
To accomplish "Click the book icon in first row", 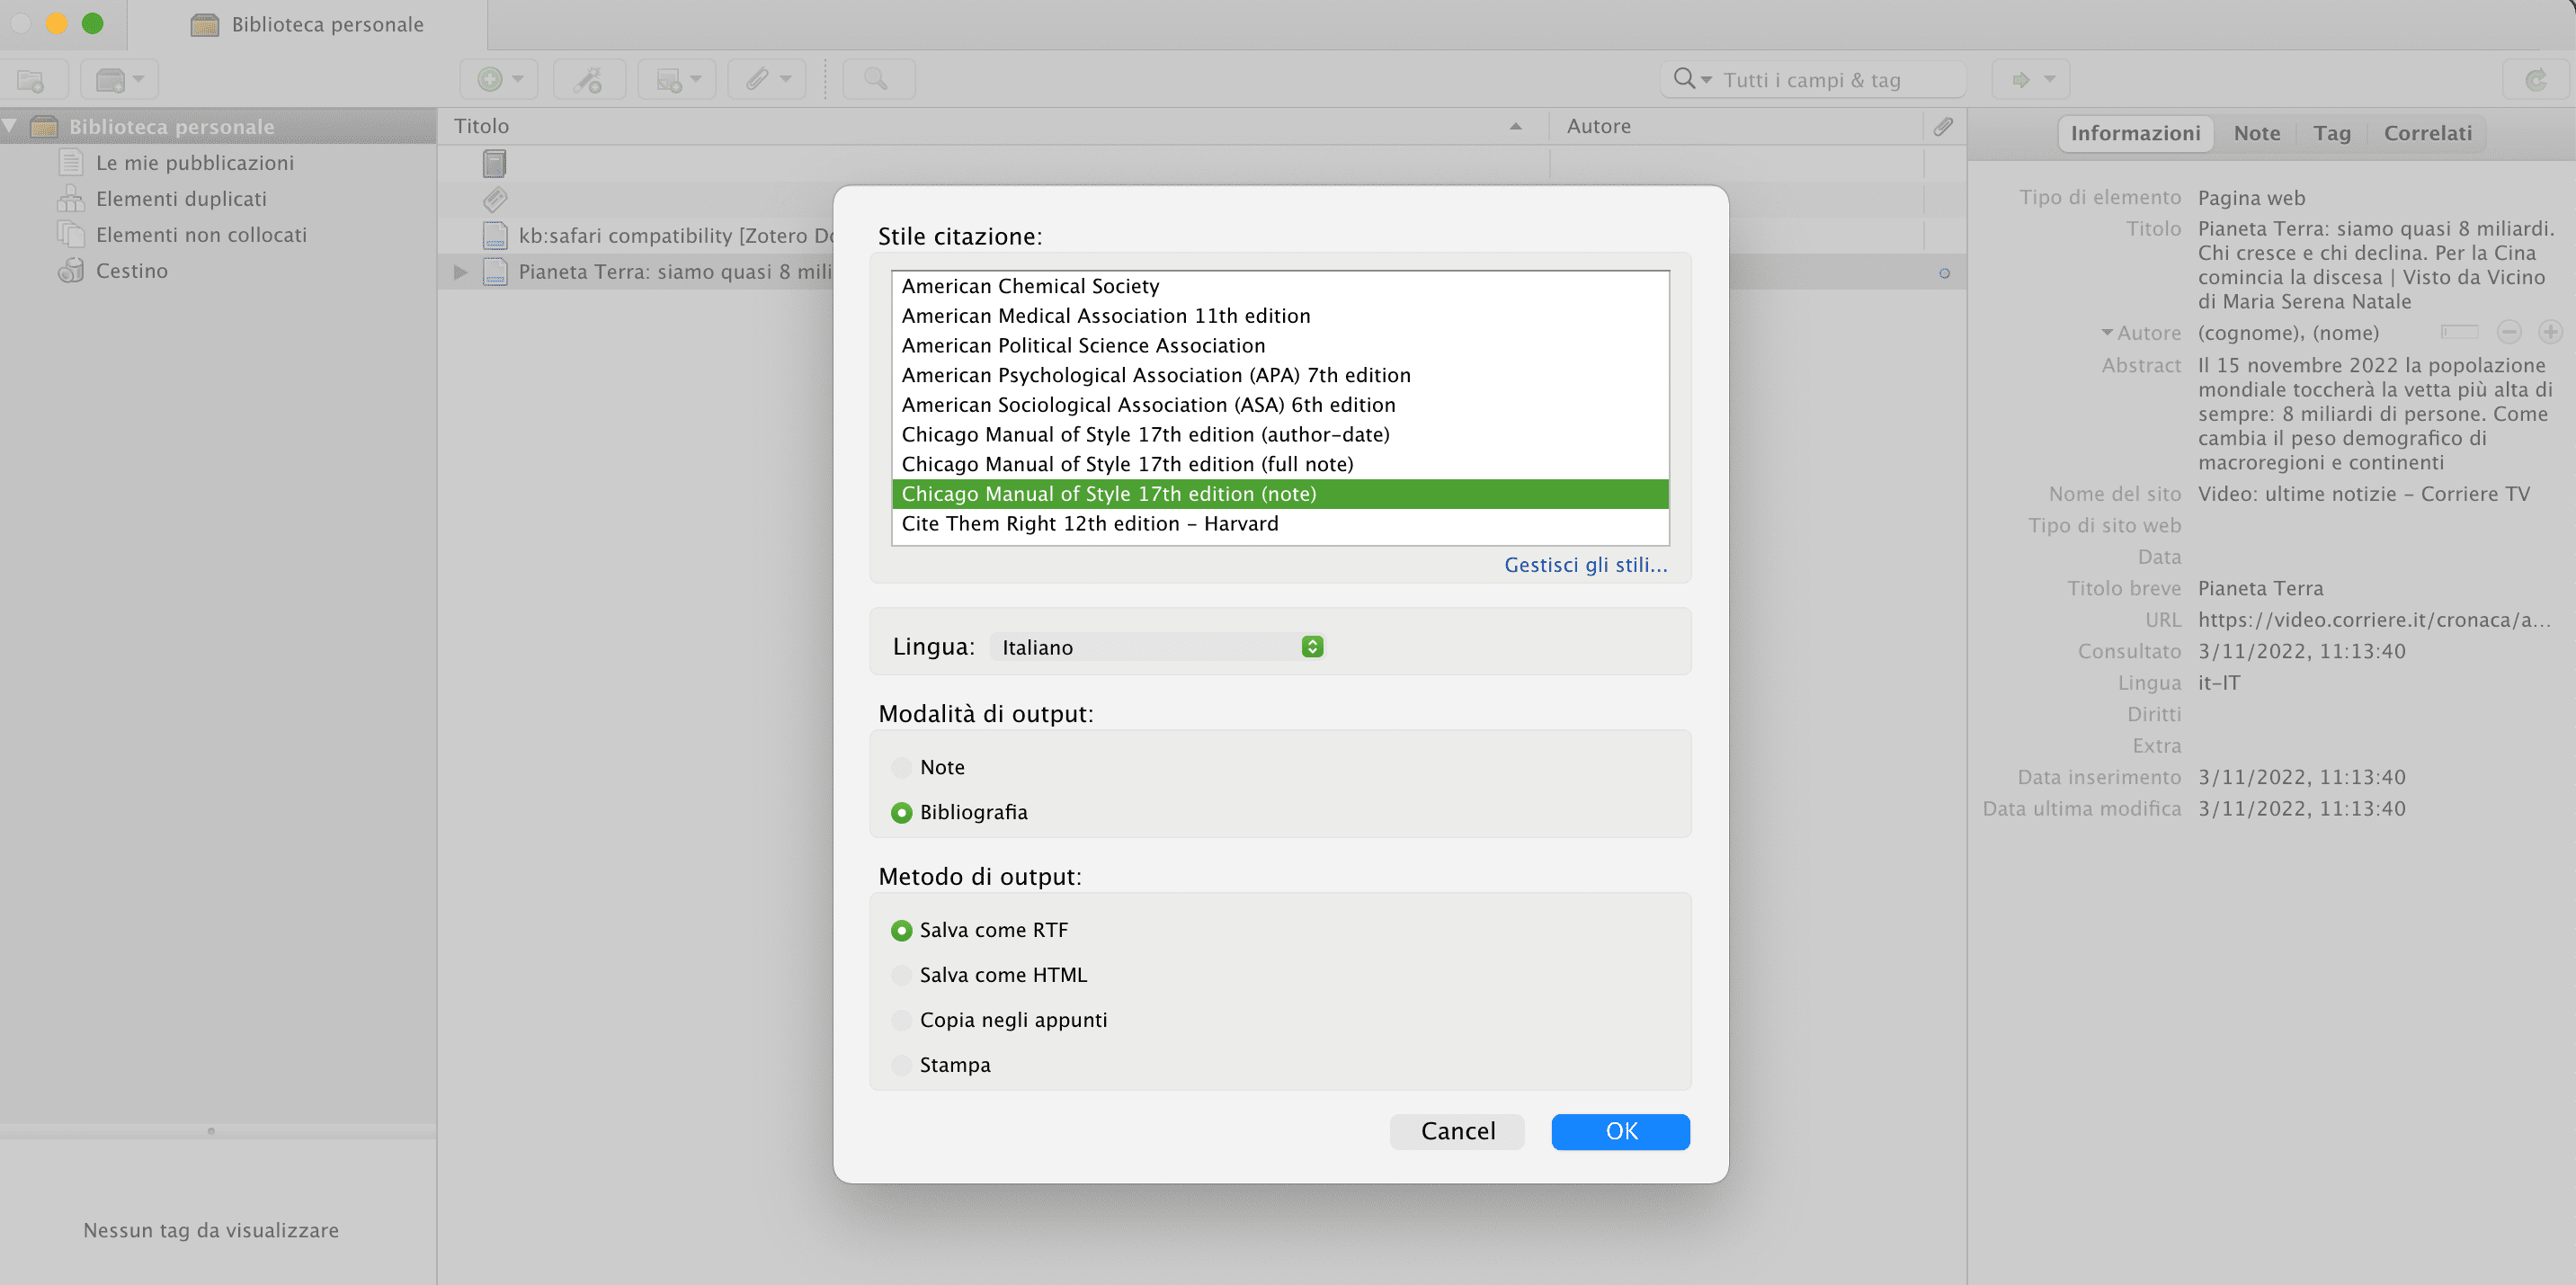I will pyautogui.click(x=494, y=163).
